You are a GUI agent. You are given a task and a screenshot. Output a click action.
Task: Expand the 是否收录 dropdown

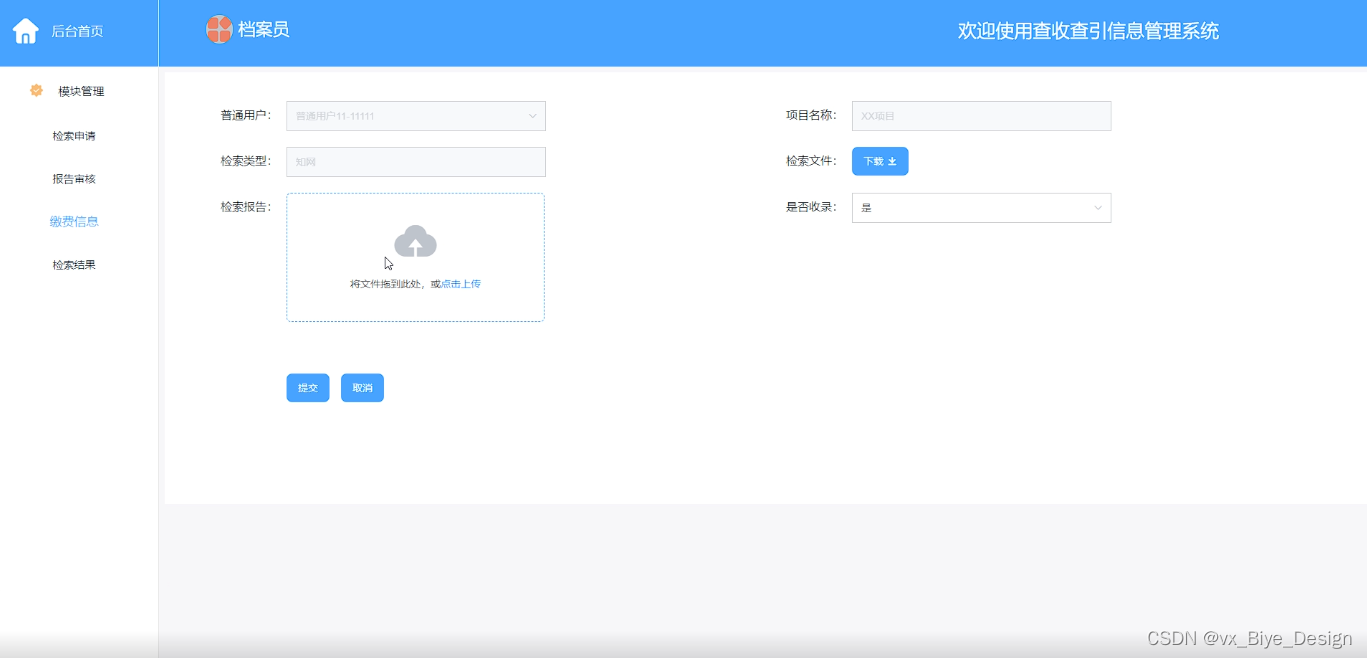pyautogui.click(x=981, y=208)
